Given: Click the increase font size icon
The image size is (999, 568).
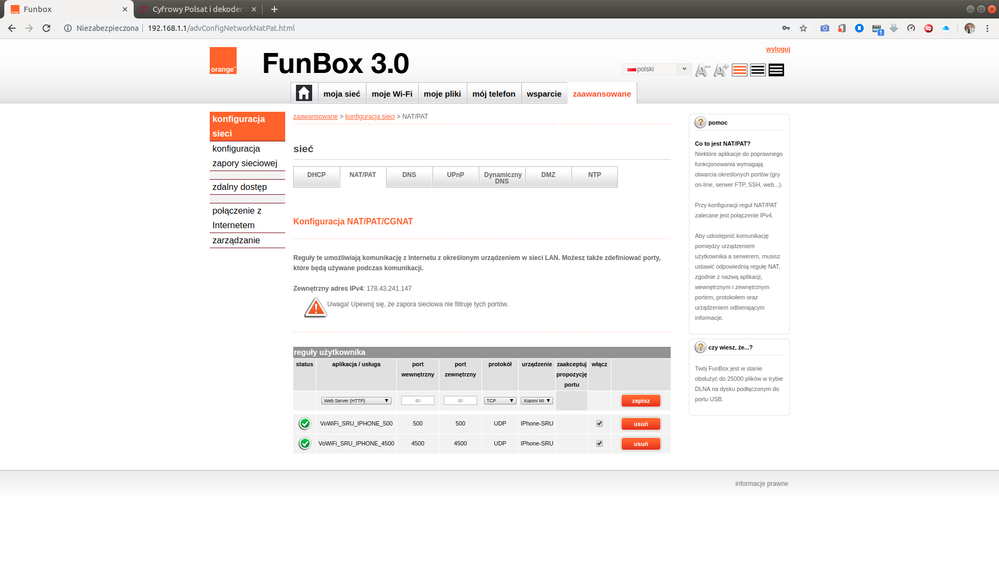Looking at the screenshot, I should click(721, 70).
